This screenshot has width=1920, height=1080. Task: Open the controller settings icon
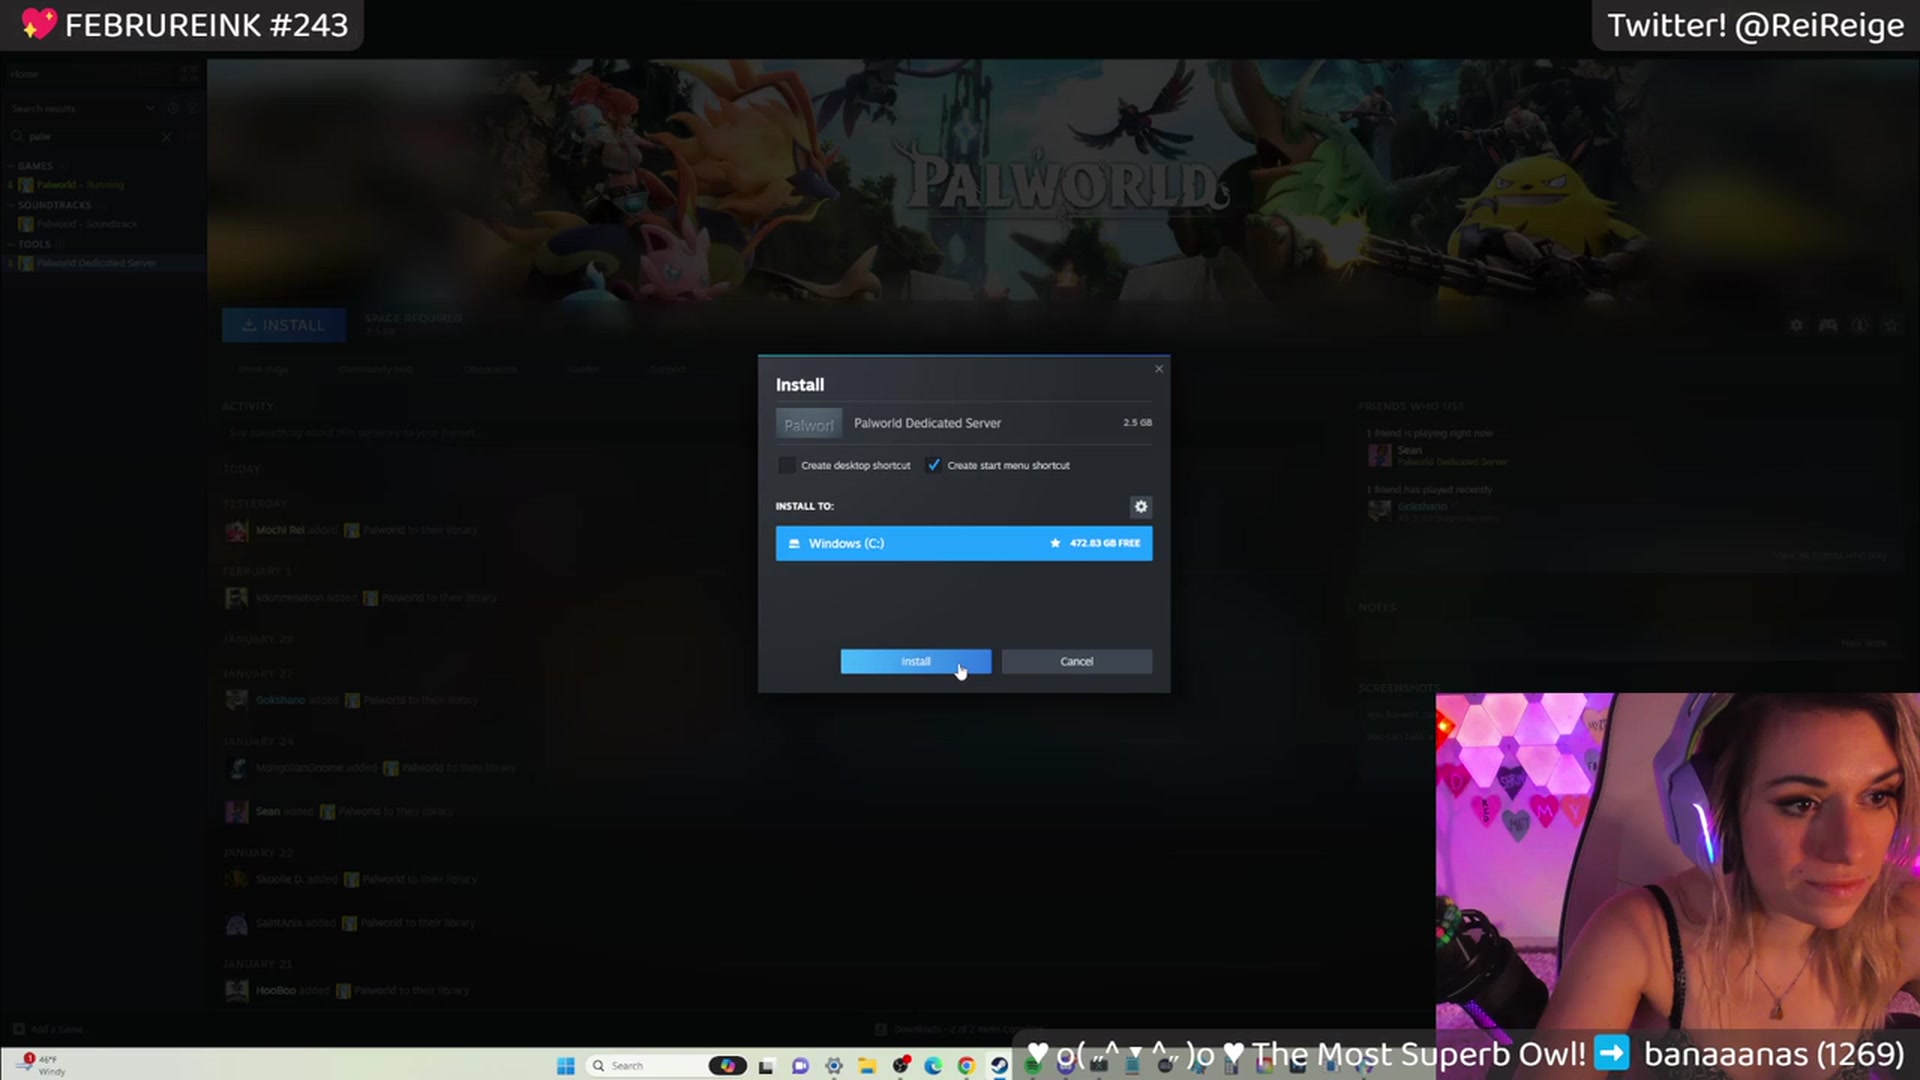[1828, 326]
